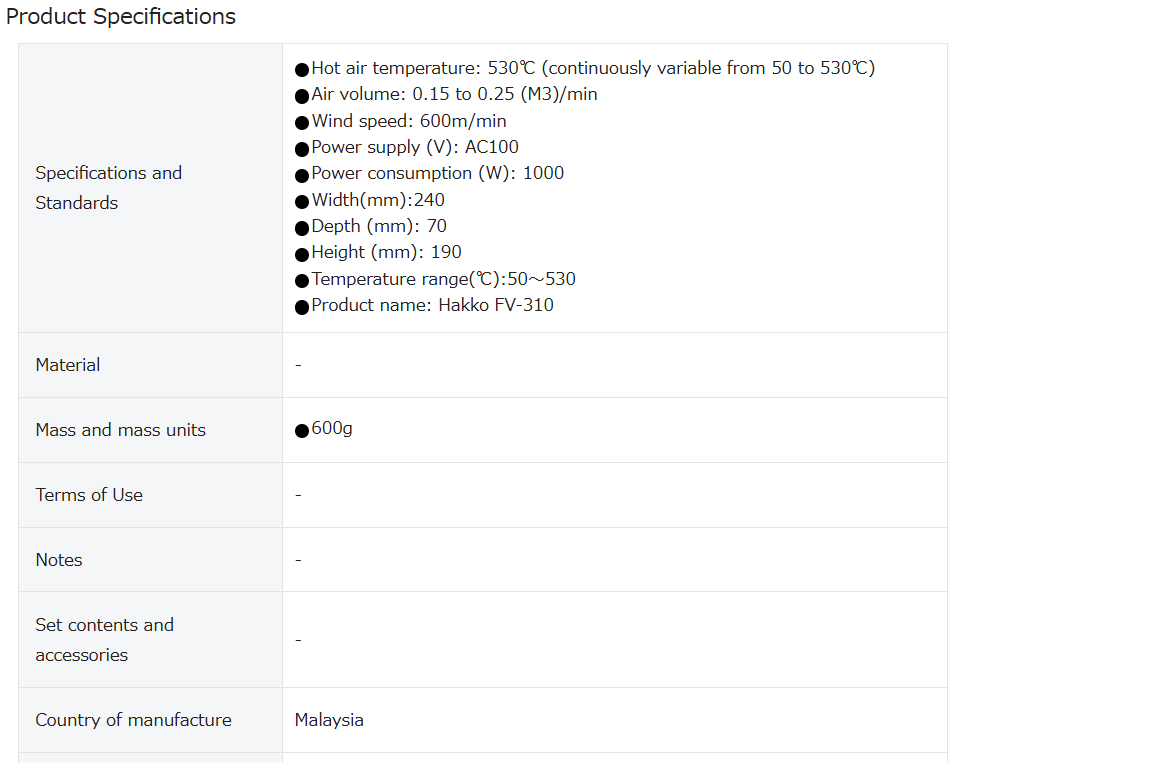This screenshot has width=1152, height=763.
Task: Click the Product Specifications heading
Action: tap(120, 16)
